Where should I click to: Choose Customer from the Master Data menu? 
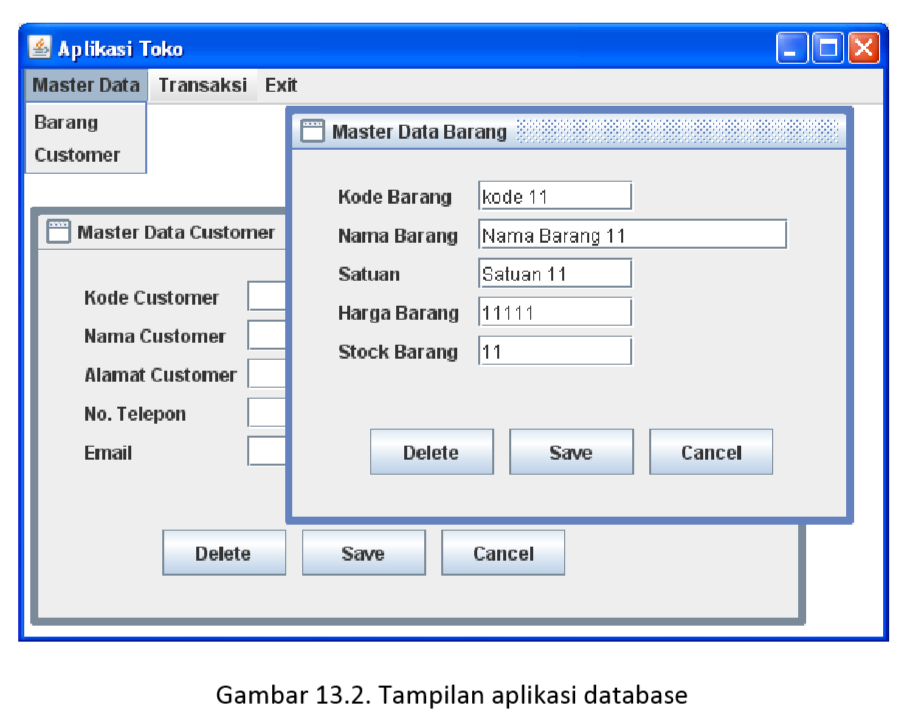tap(78, 154)
